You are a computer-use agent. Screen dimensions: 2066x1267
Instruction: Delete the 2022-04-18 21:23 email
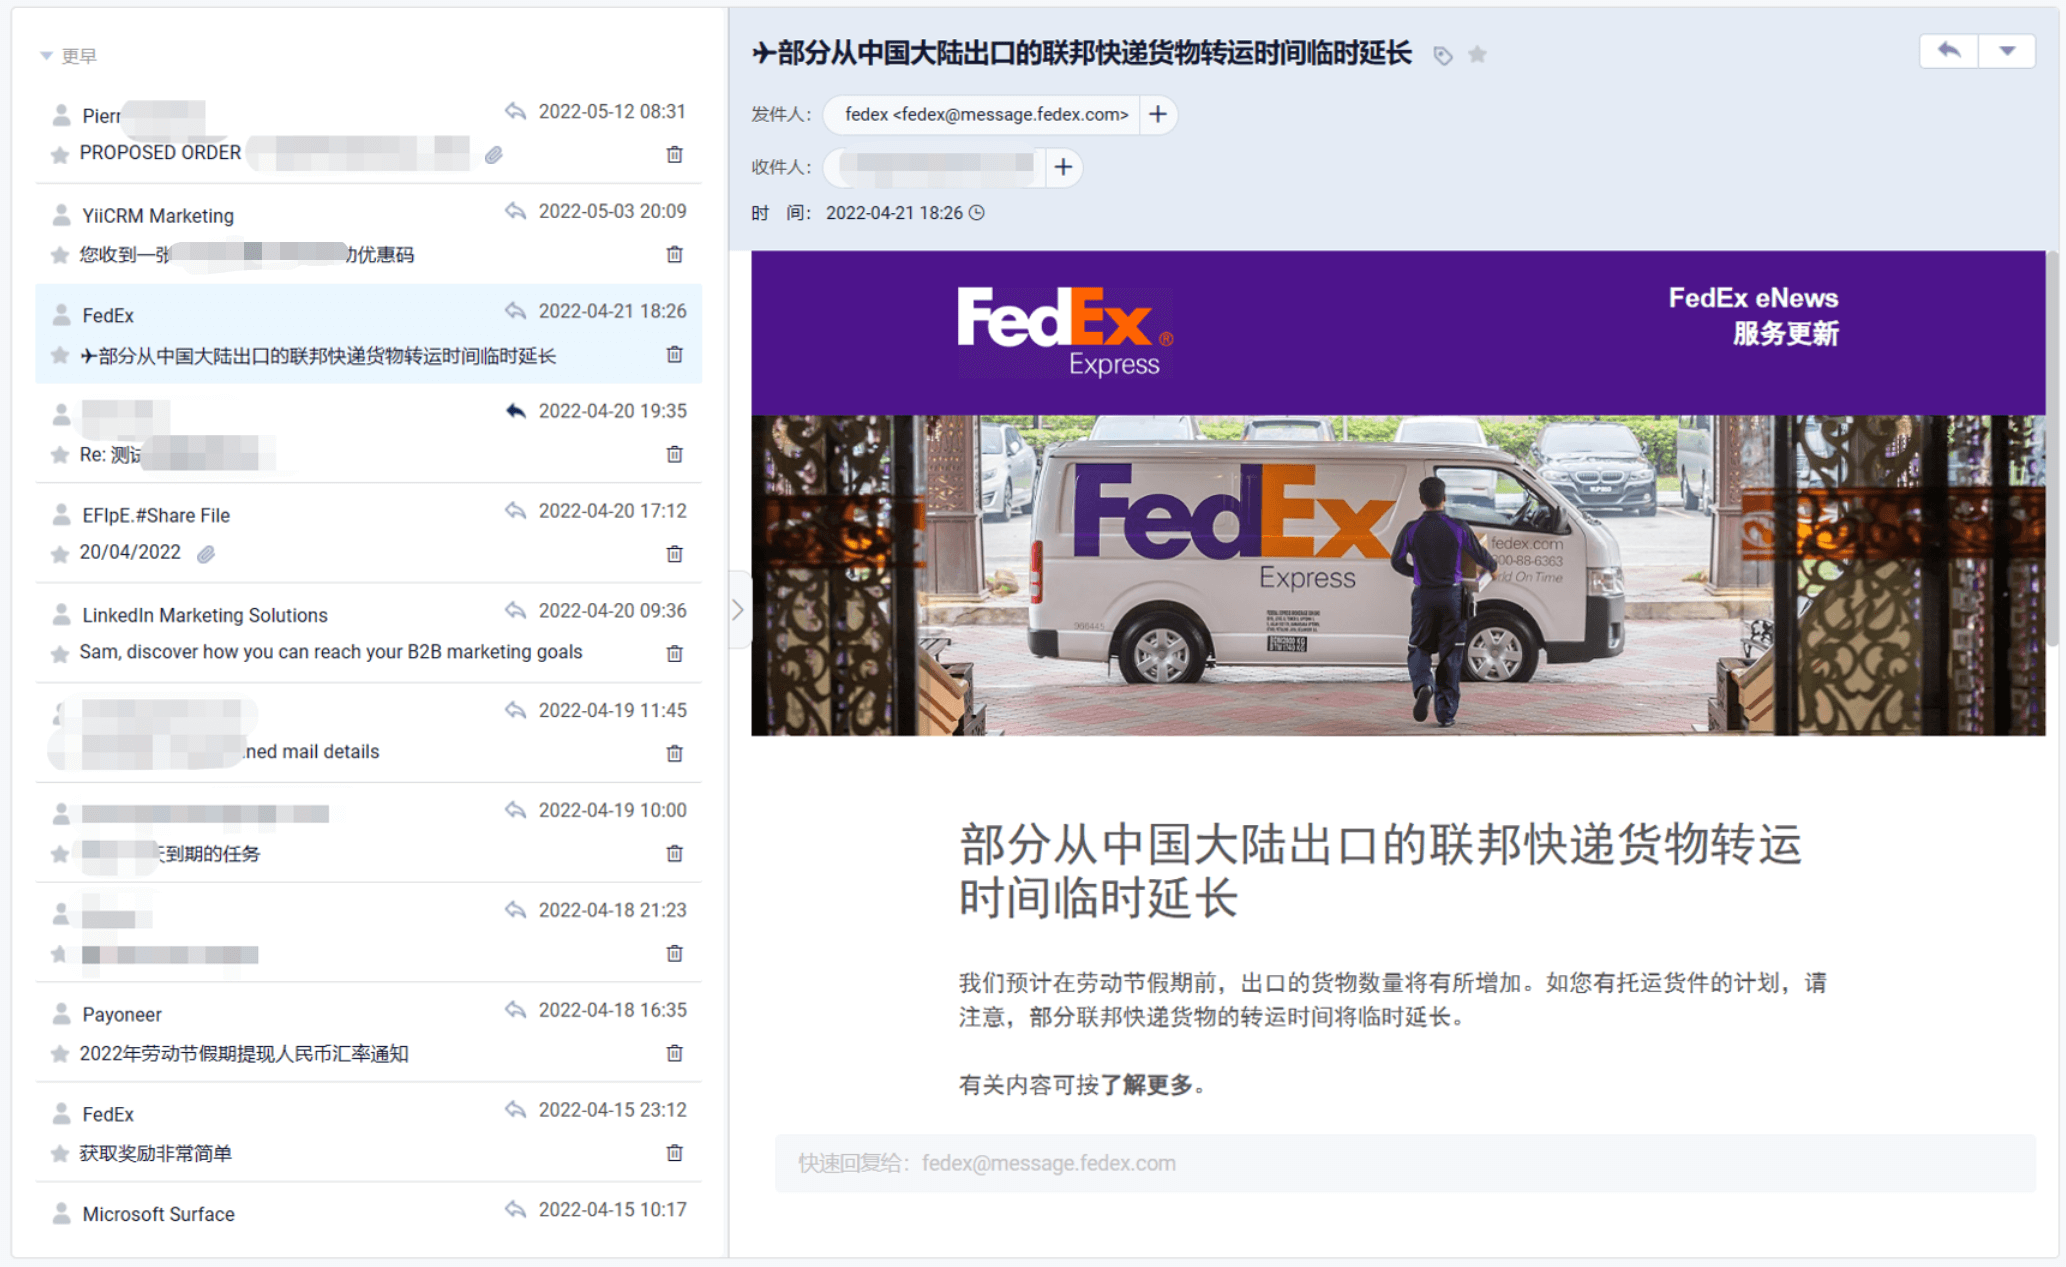[675, 953]
